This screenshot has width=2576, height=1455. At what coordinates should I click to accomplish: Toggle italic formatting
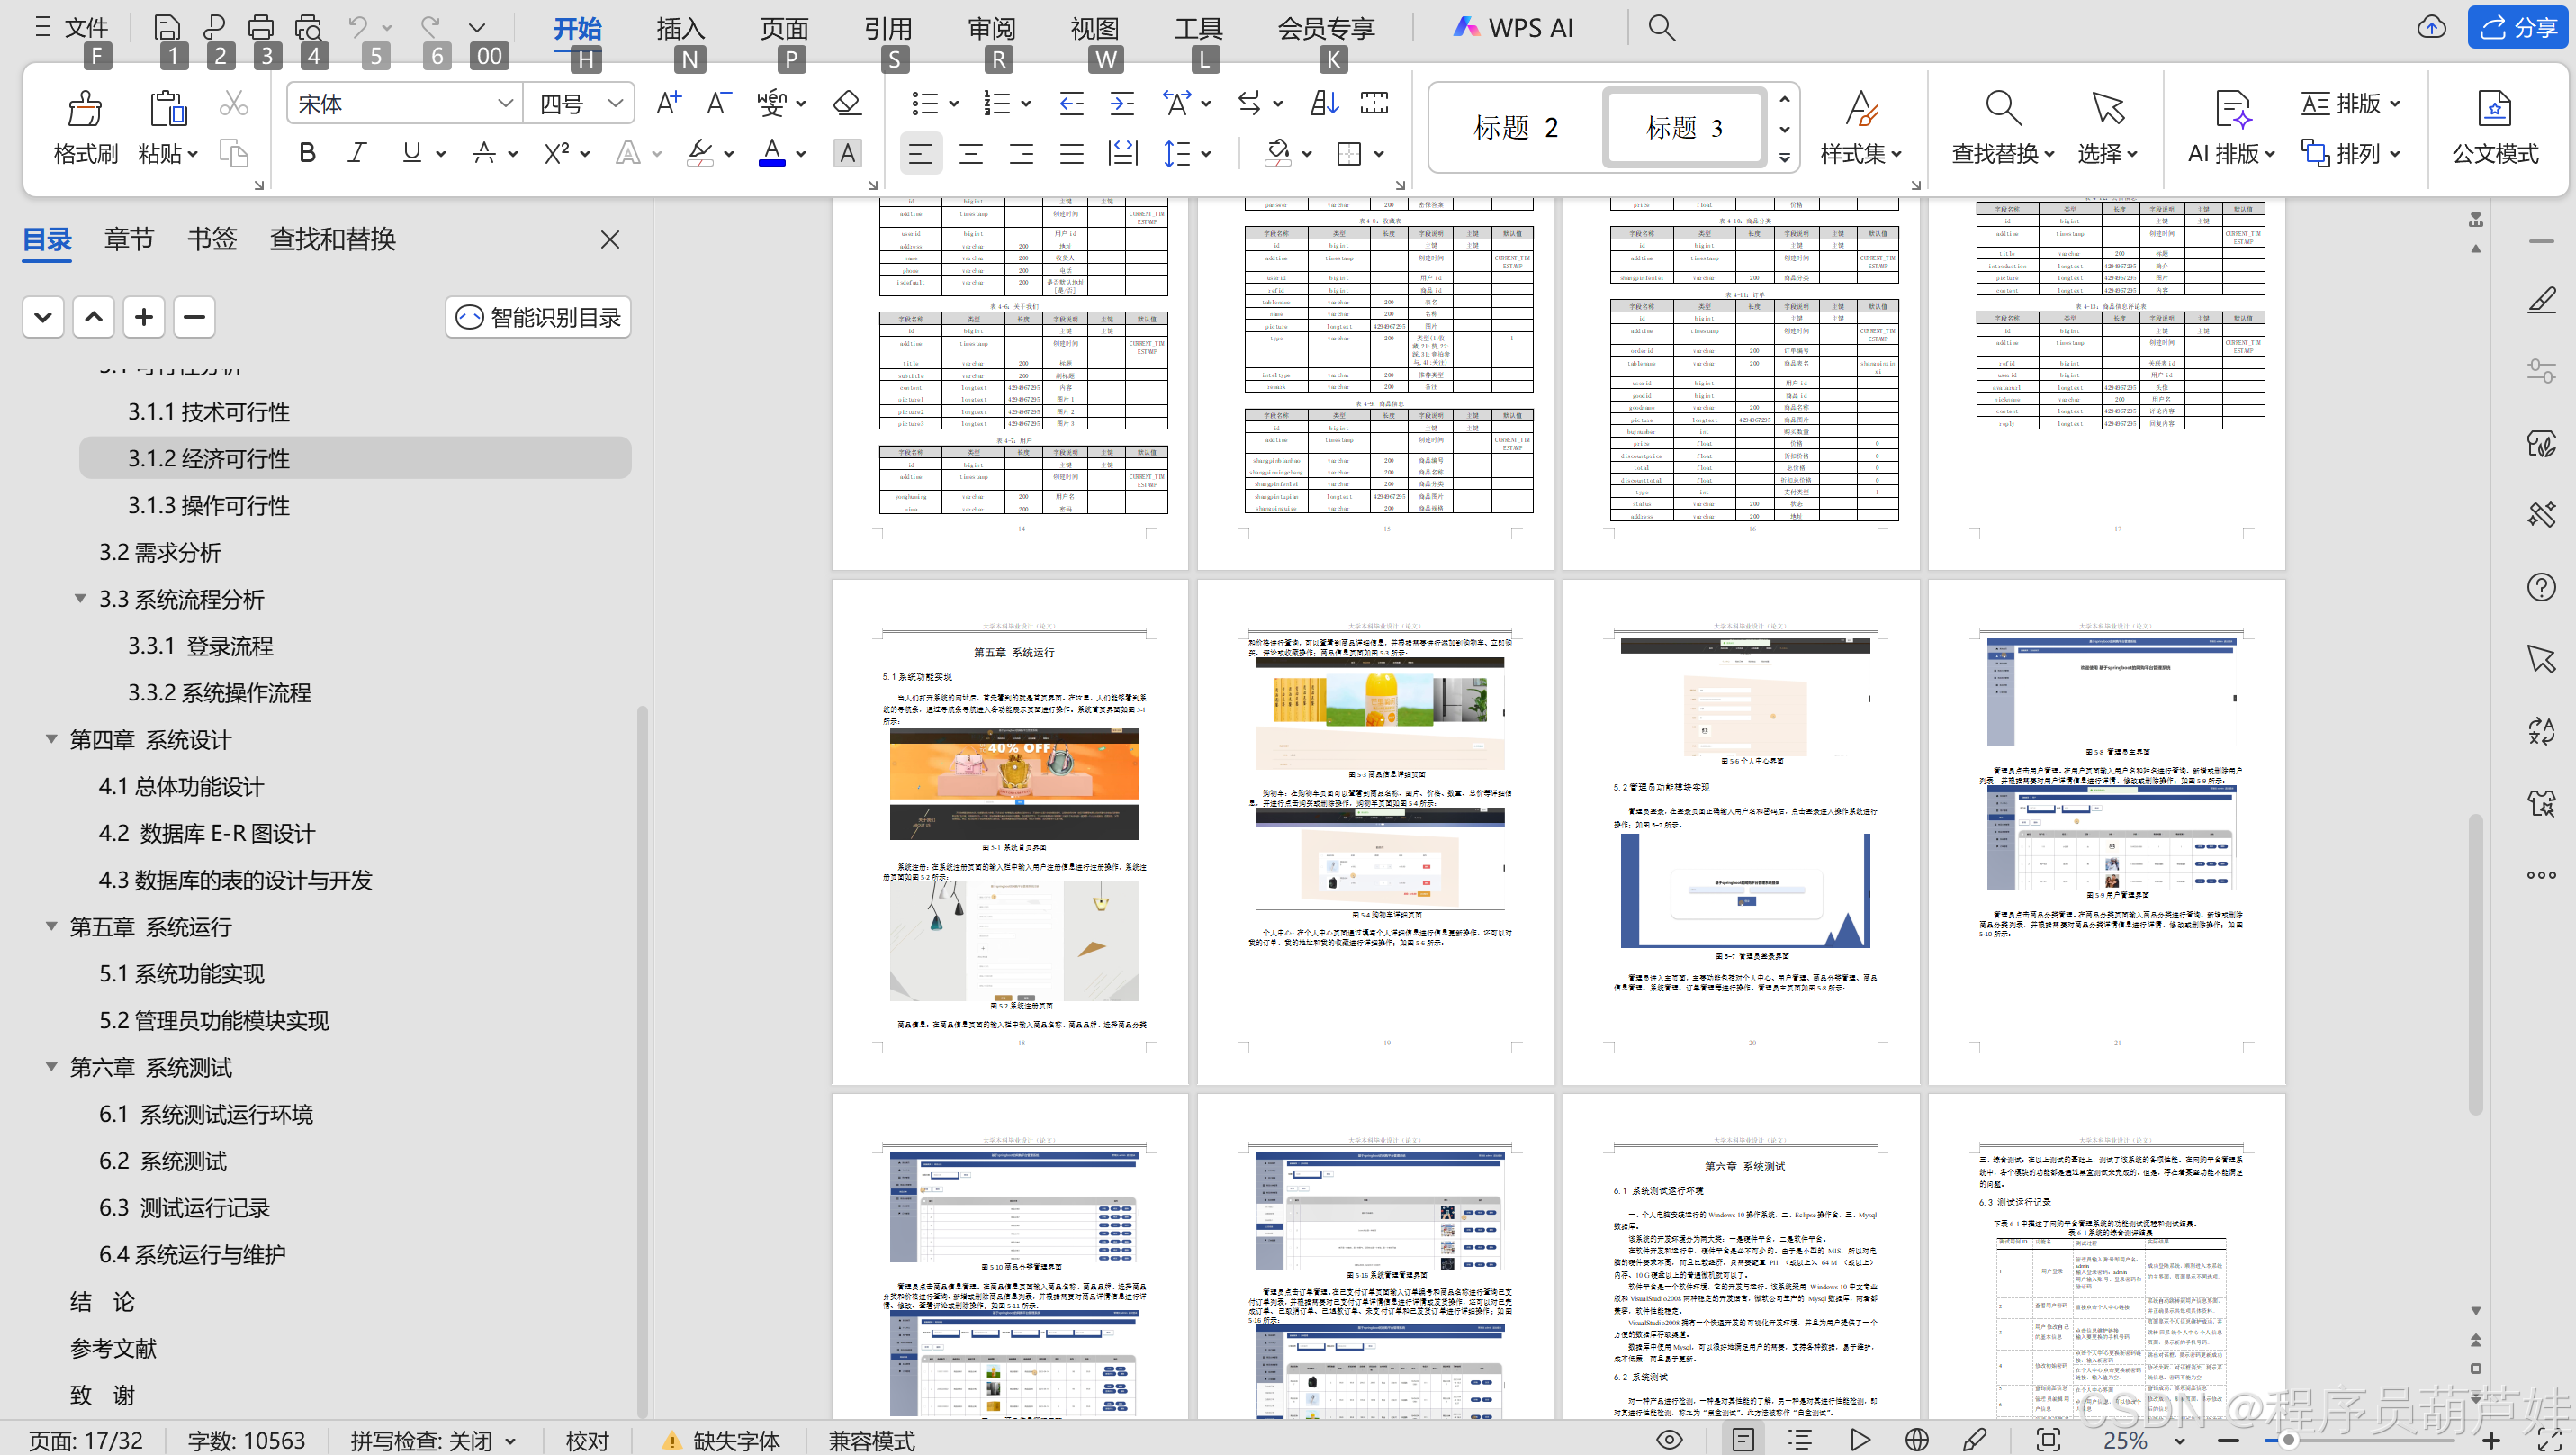click(356, 153)
